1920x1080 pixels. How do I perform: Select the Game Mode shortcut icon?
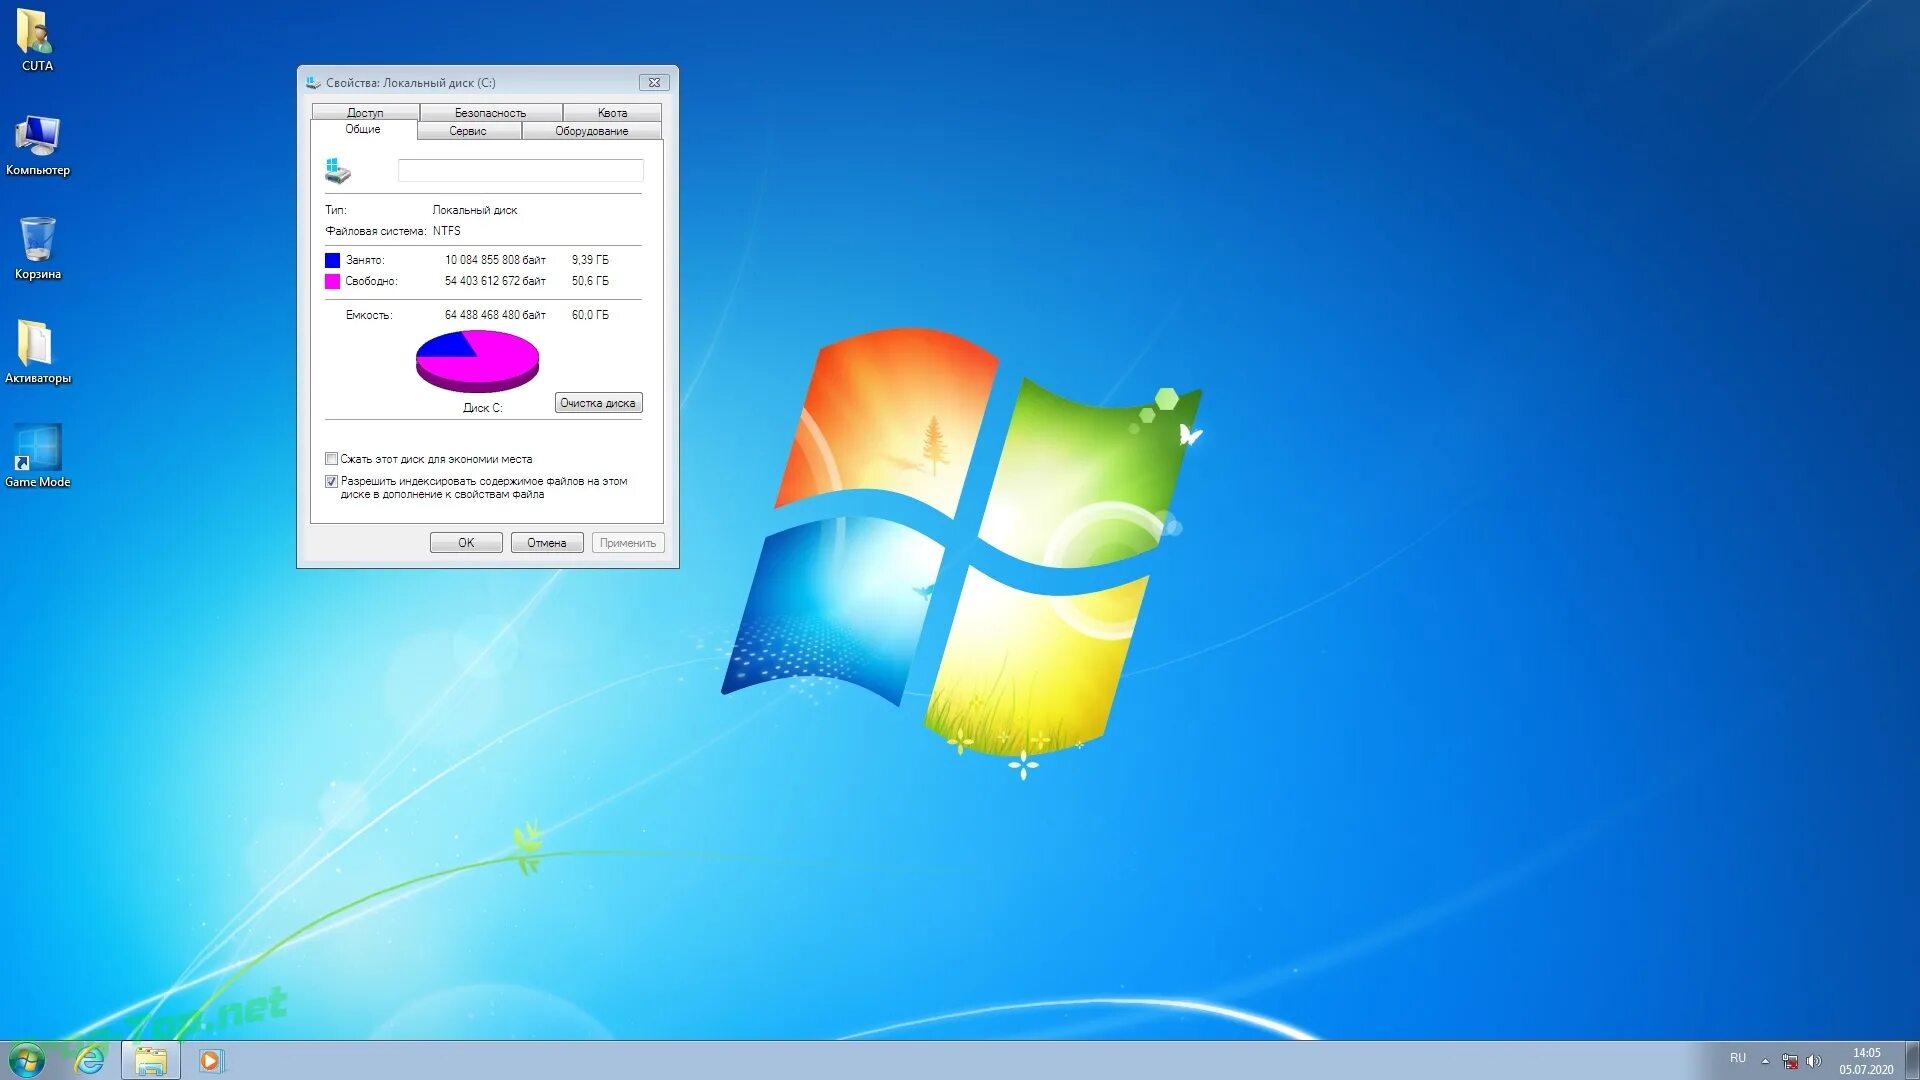tap(37, 455)
